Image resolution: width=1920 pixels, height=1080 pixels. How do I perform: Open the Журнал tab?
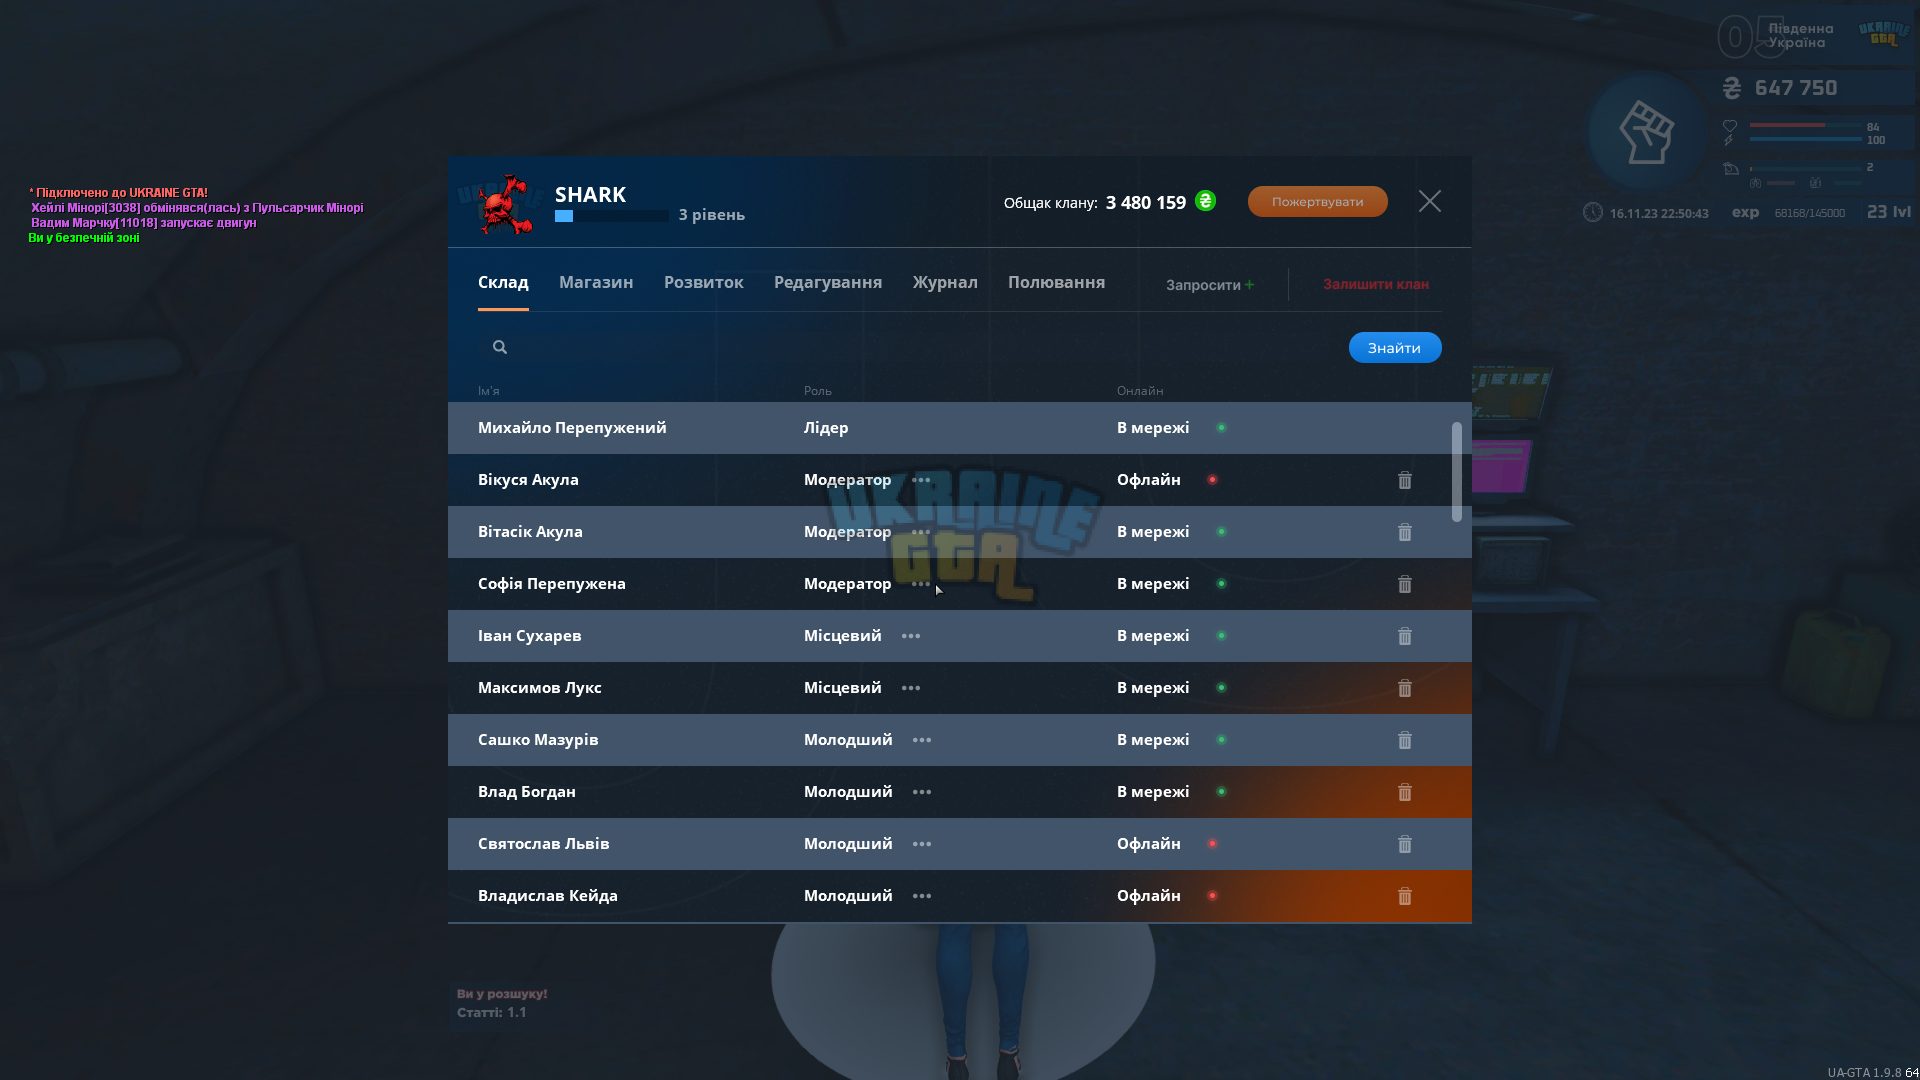coord(945,282)
